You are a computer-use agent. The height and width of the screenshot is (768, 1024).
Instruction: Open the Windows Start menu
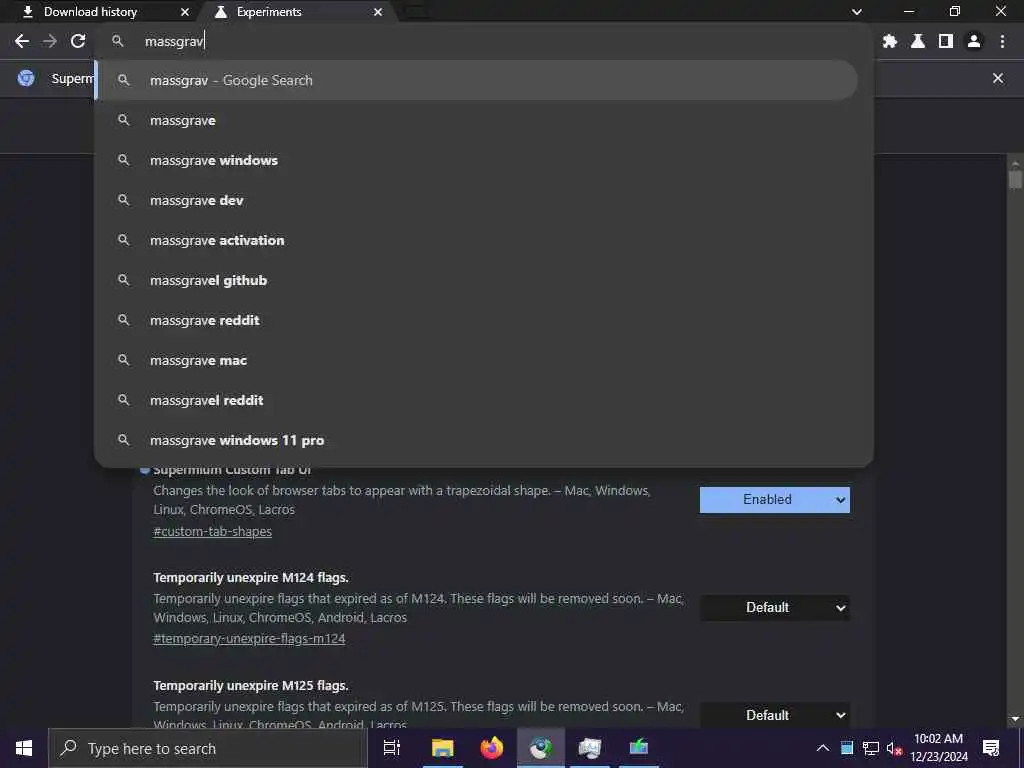click(24, 748)
